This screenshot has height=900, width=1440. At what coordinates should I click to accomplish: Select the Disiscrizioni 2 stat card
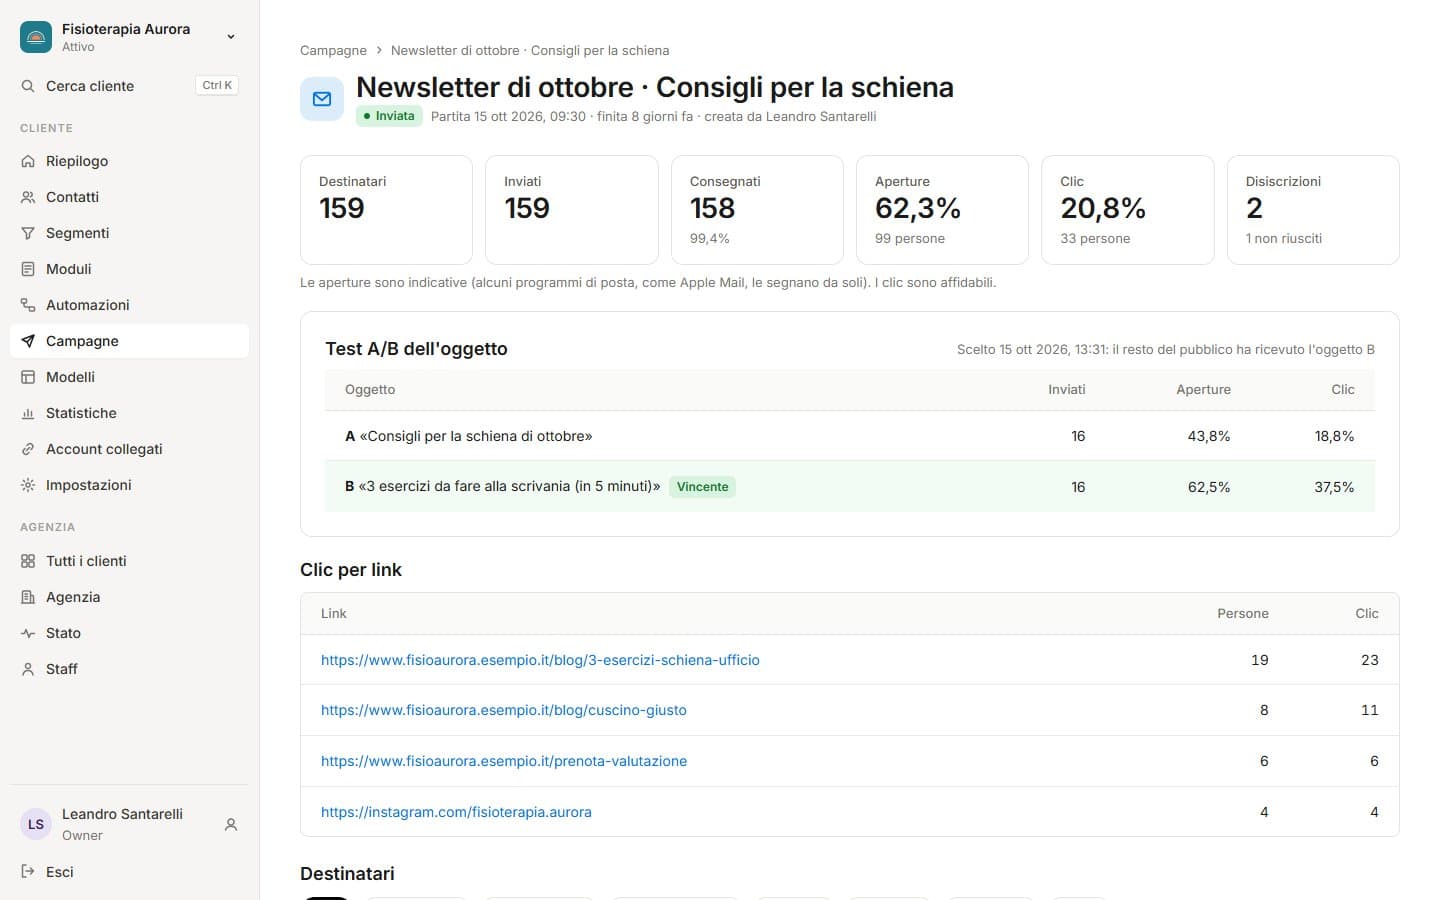[x=1313, y=210]
